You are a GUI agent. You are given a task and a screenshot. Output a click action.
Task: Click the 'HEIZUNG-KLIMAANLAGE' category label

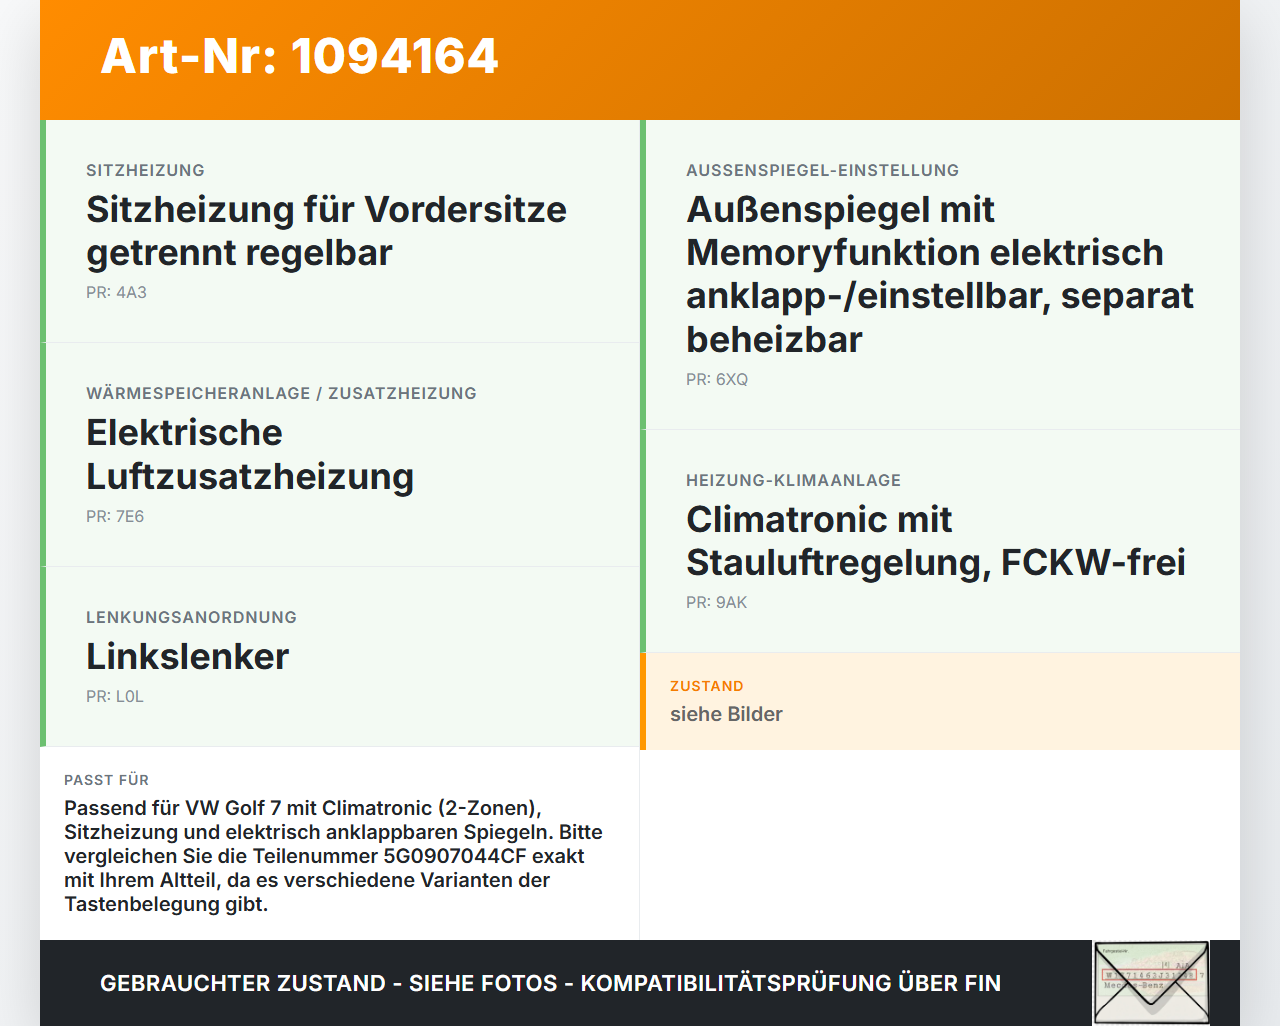793,480
